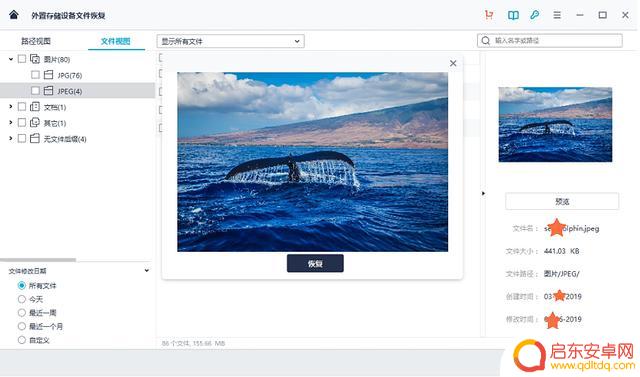The width and height of the screenshot is (640, 377).
Task: Click the horizontal scrollbar under file tree
Action: tap(38, 259)
